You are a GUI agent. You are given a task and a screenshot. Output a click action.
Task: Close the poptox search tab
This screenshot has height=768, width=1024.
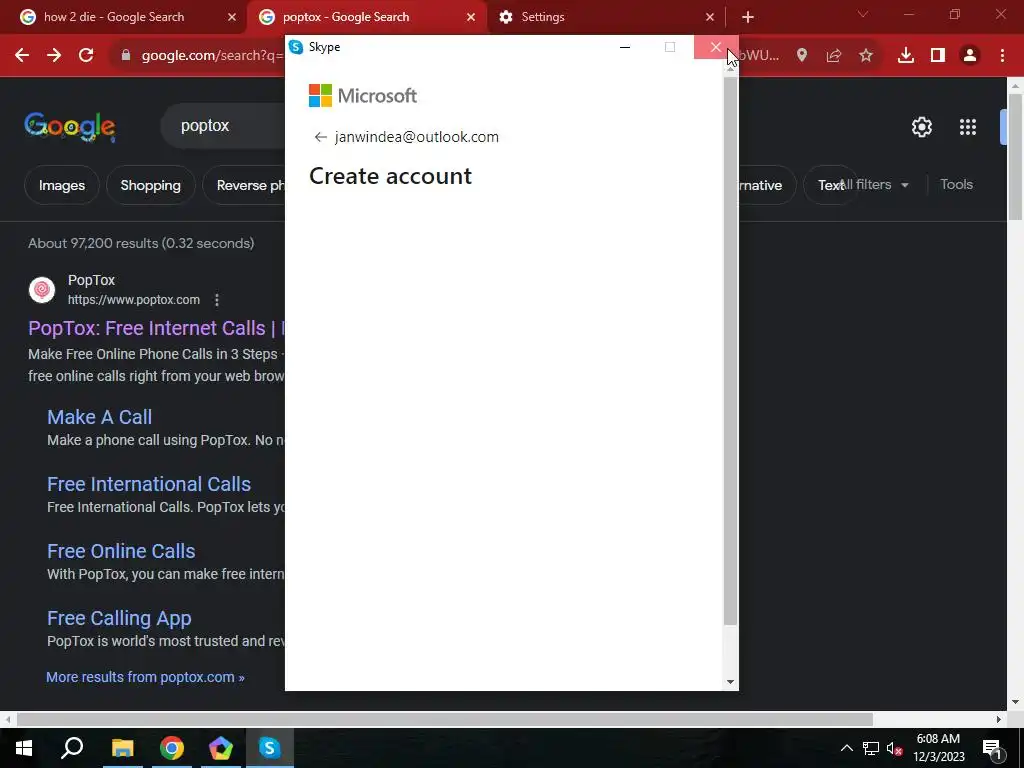pyautogui.click(x=471, y=17)
